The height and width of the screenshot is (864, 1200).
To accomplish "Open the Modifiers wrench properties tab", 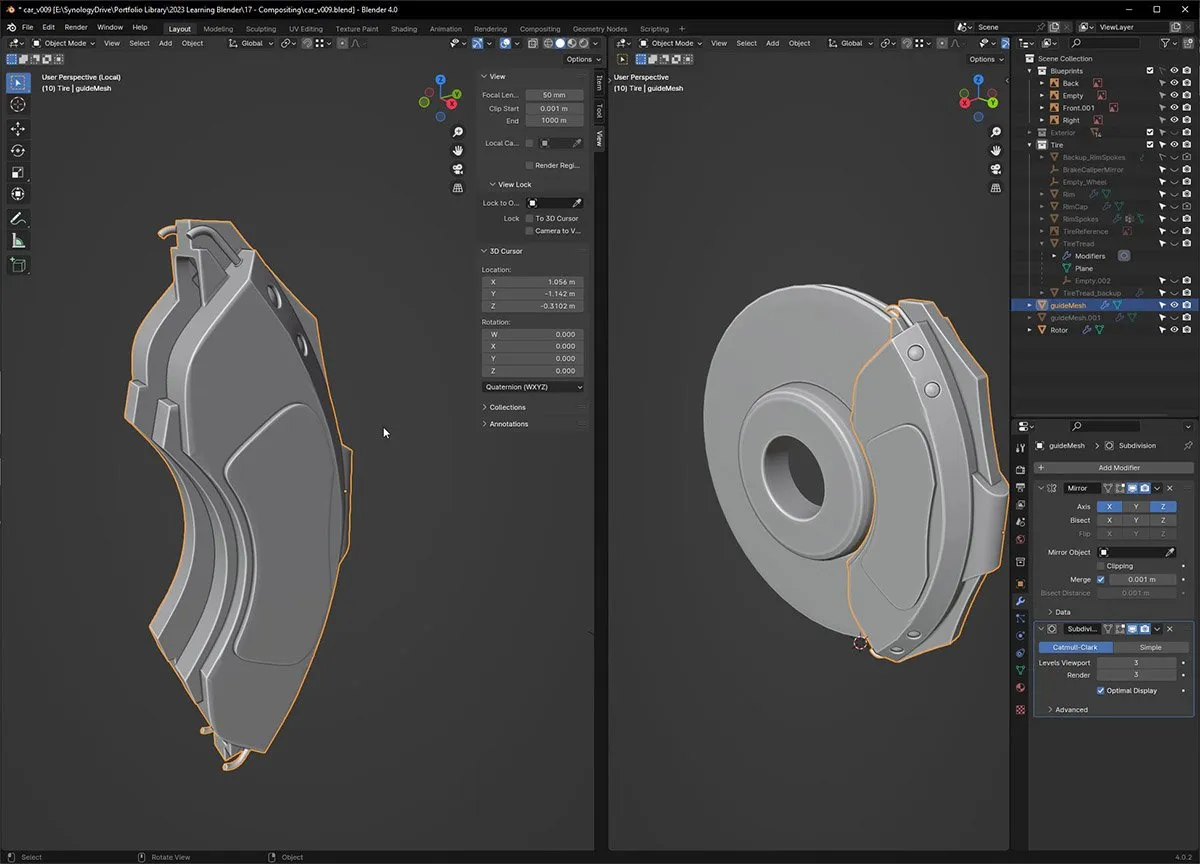I will pos(1020,601).
